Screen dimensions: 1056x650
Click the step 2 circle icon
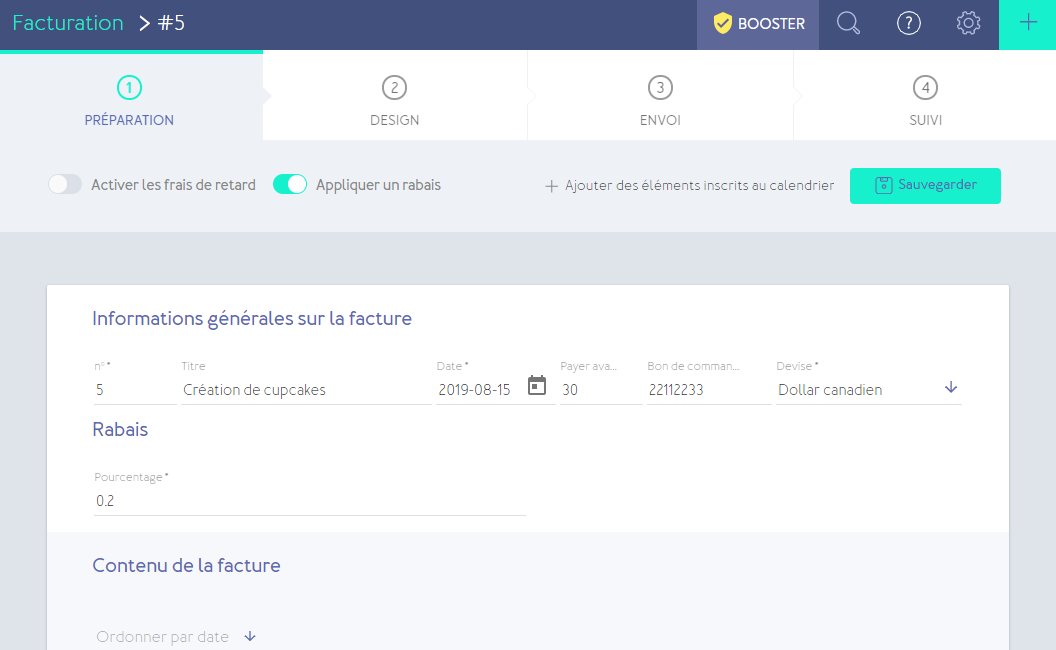394,88
